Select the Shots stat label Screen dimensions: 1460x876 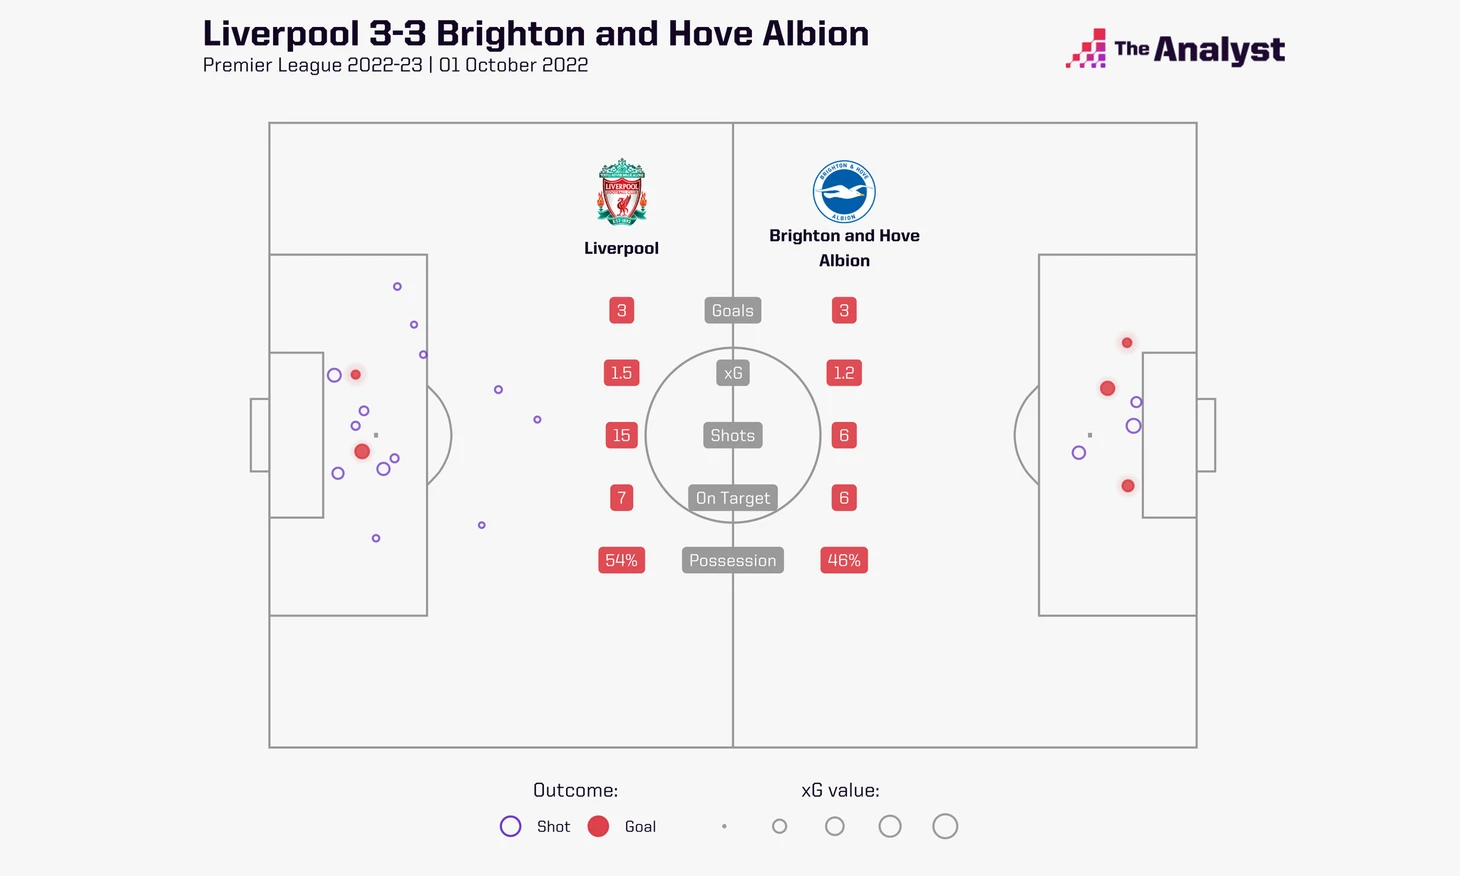733,435
